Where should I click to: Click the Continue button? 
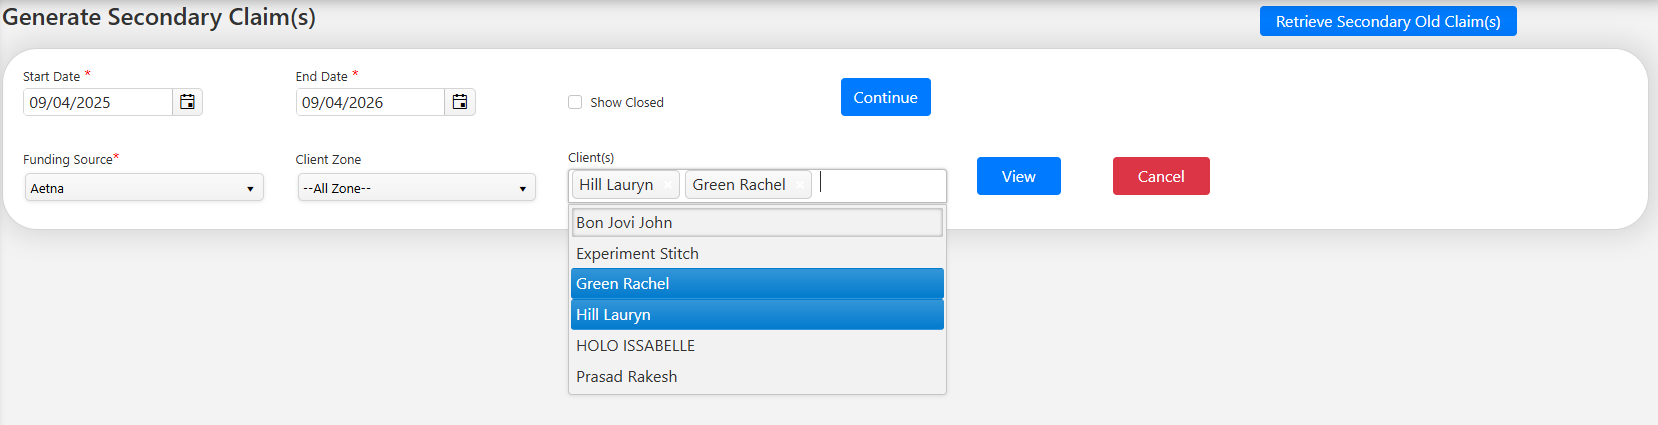886,97
